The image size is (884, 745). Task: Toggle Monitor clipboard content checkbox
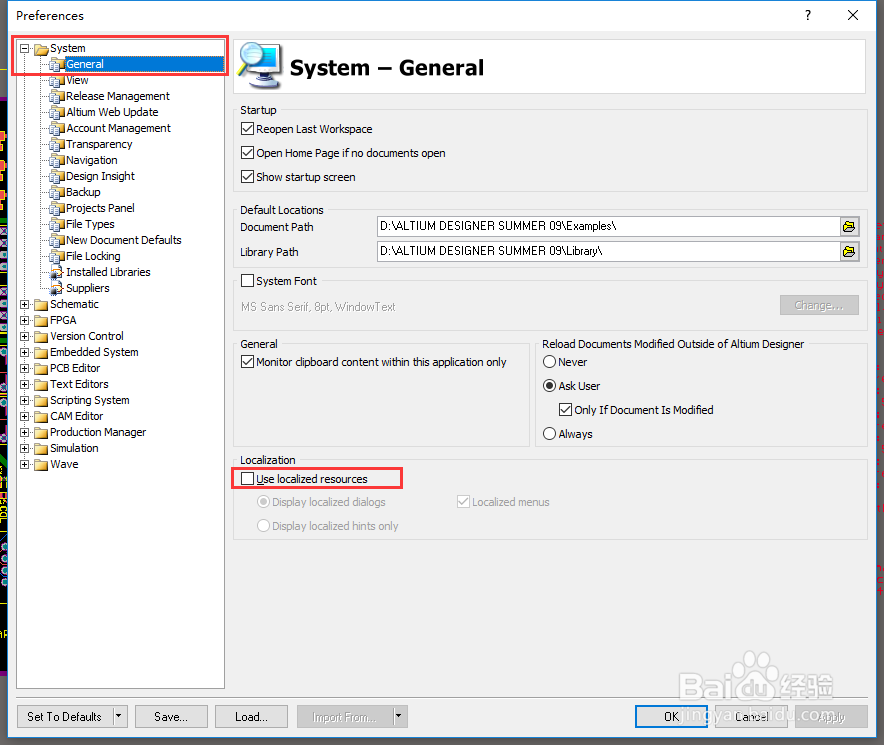(x=247, y=362)
